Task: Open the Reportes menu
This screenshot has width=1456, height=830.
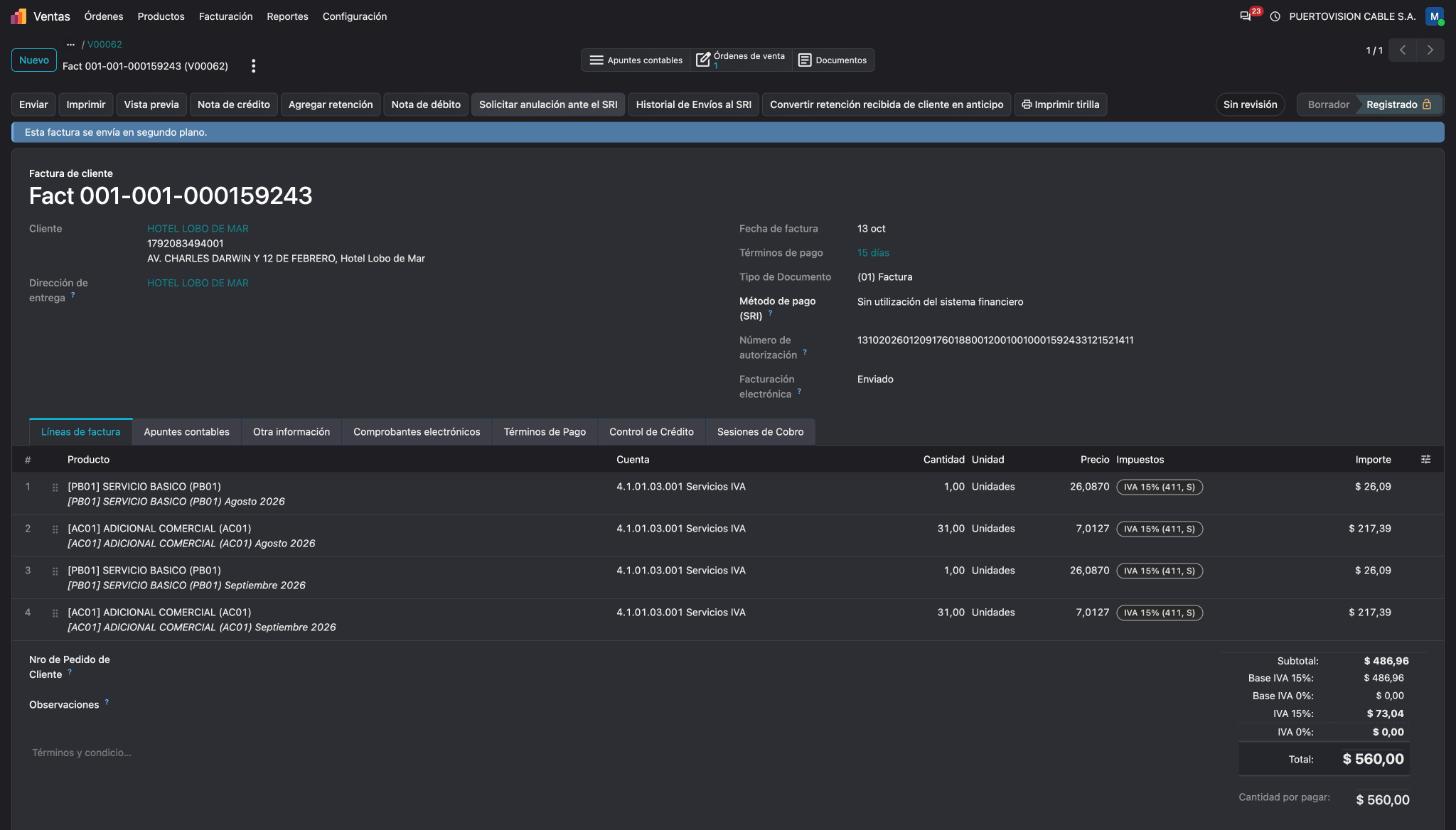Action: [x=288, y=16]
